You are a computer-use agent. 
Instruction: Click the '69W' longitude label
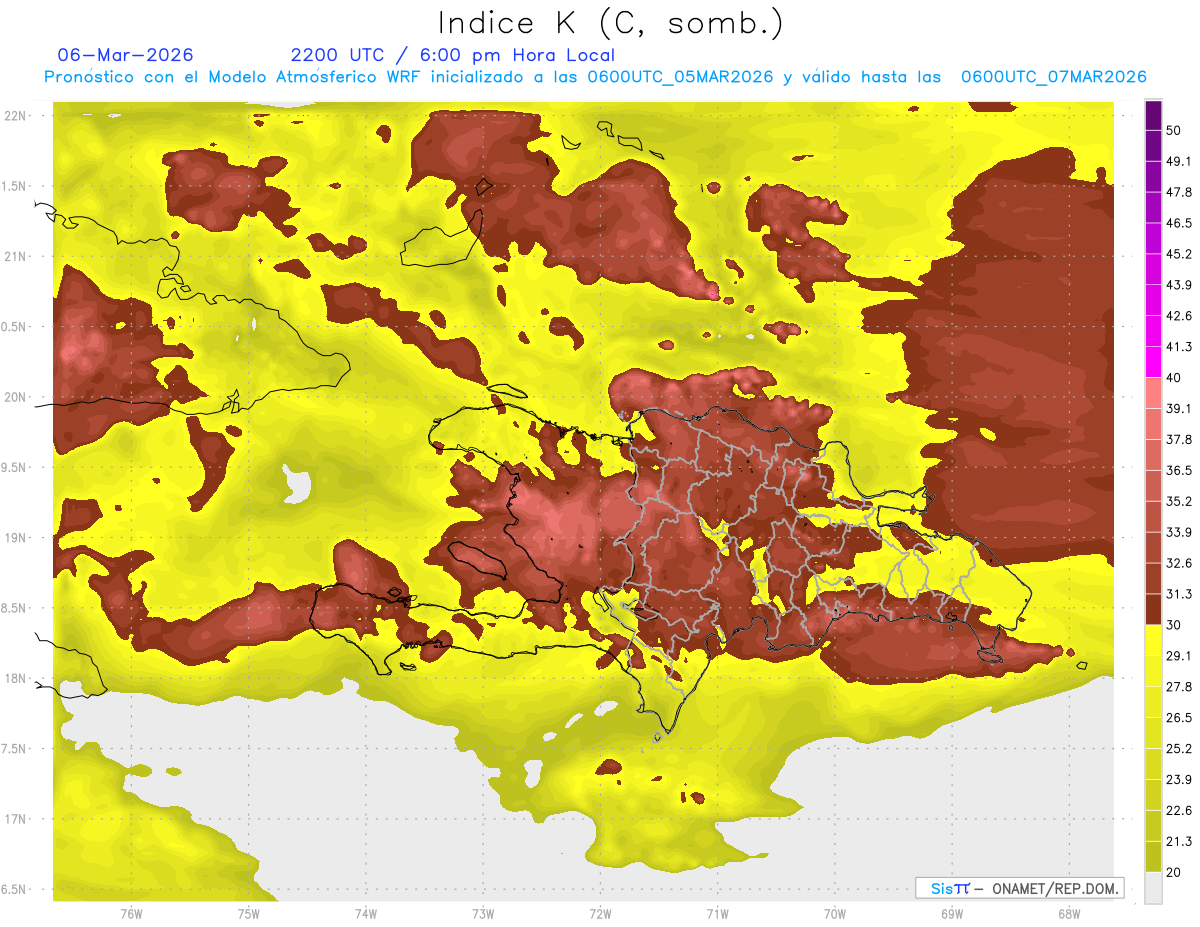[952, 913]
